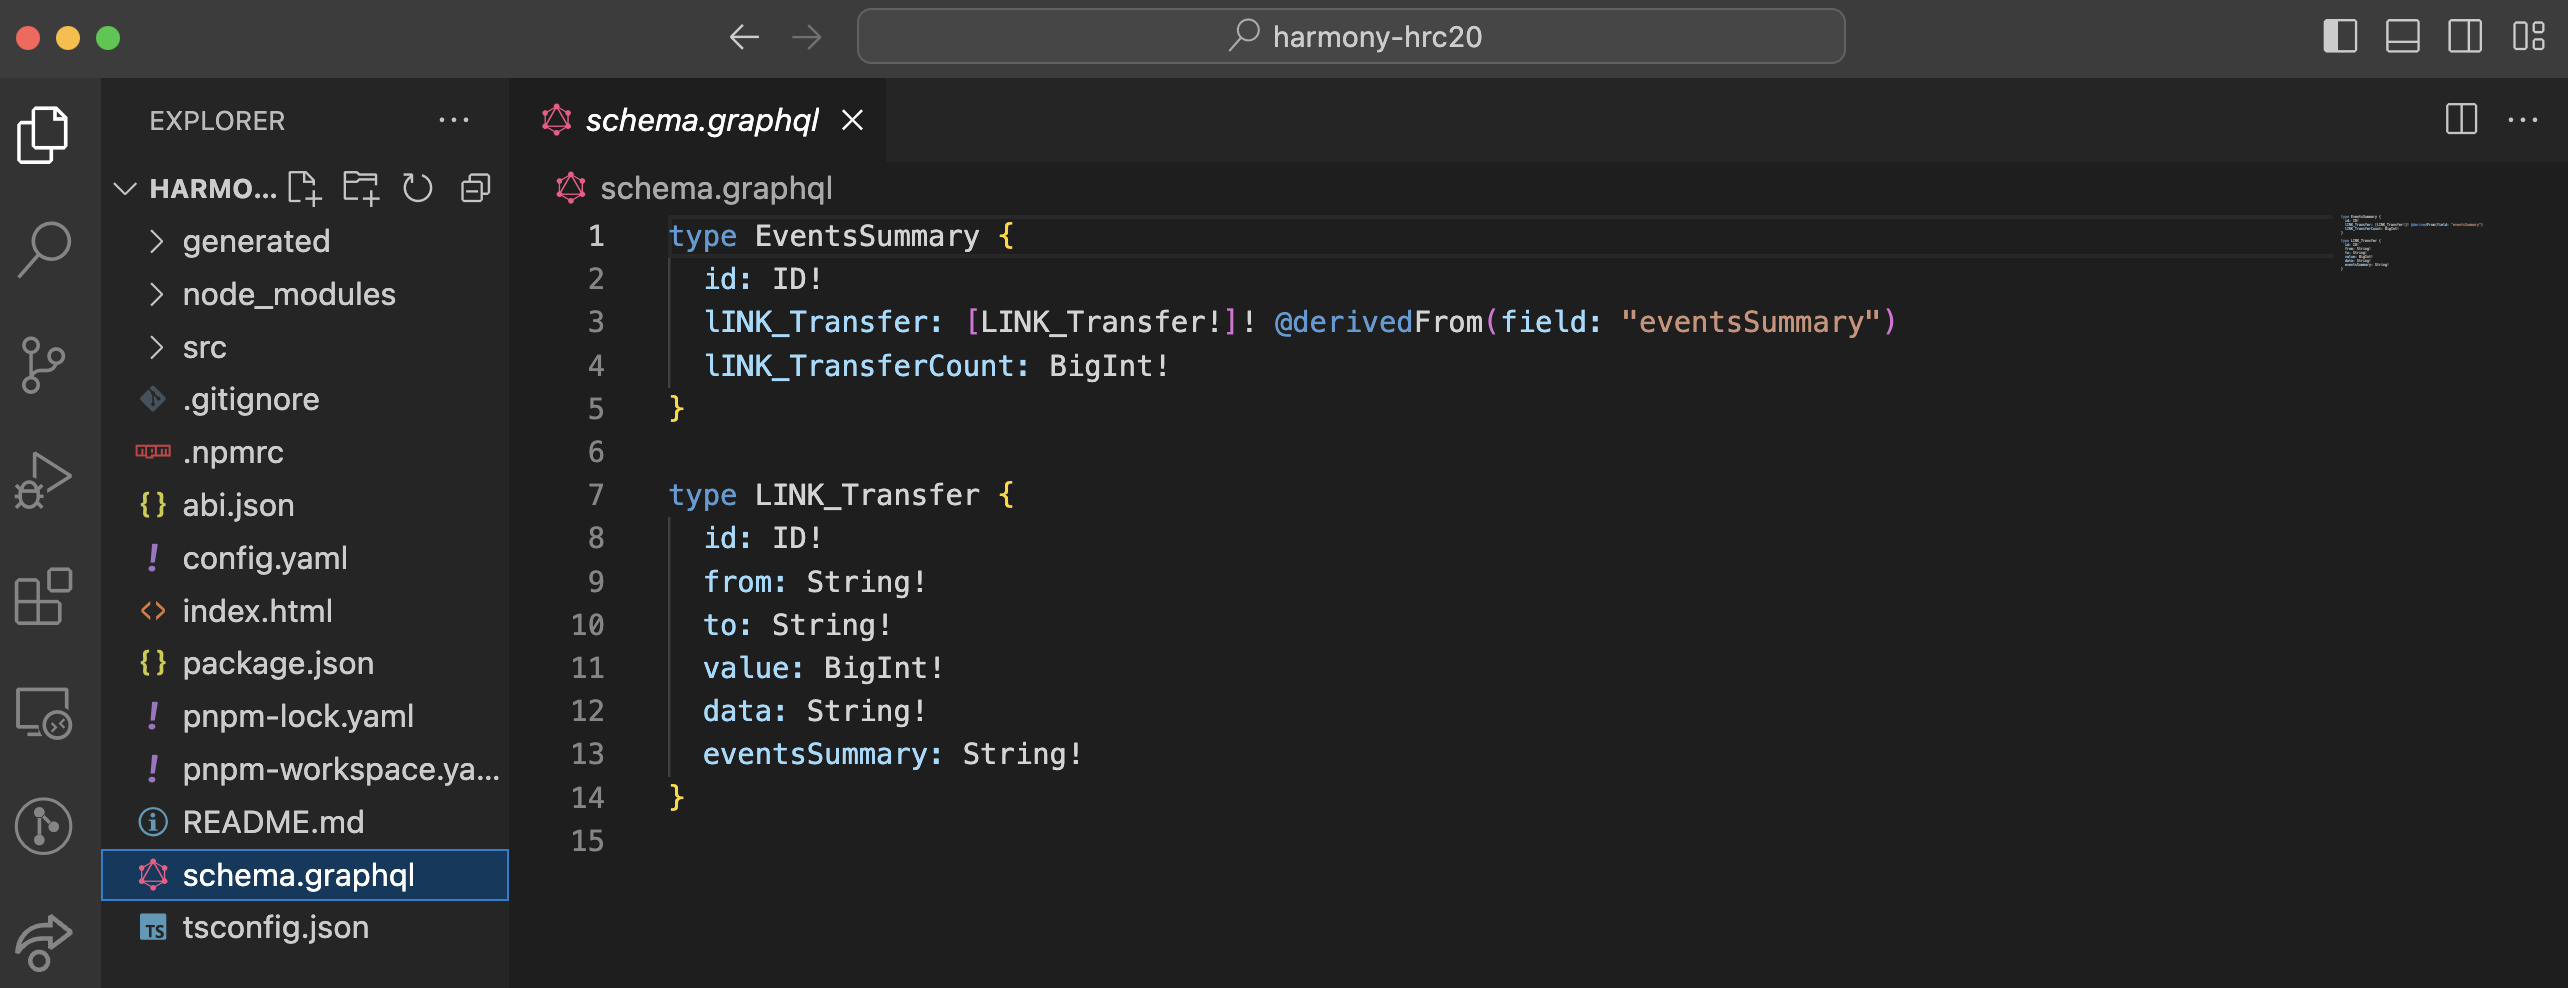Open the Extensions view
This screenshot has height=988, width=2568.
coord(43,597)
